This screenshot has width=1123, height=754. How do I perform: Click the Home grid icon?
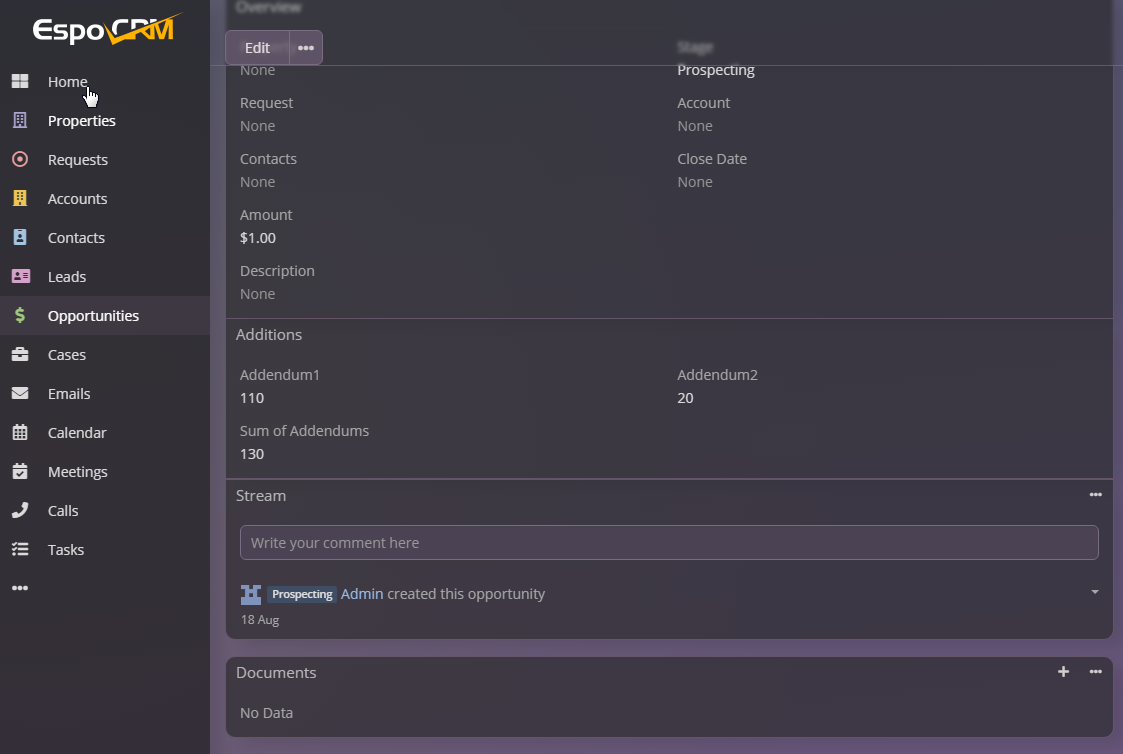coord(20,82)
